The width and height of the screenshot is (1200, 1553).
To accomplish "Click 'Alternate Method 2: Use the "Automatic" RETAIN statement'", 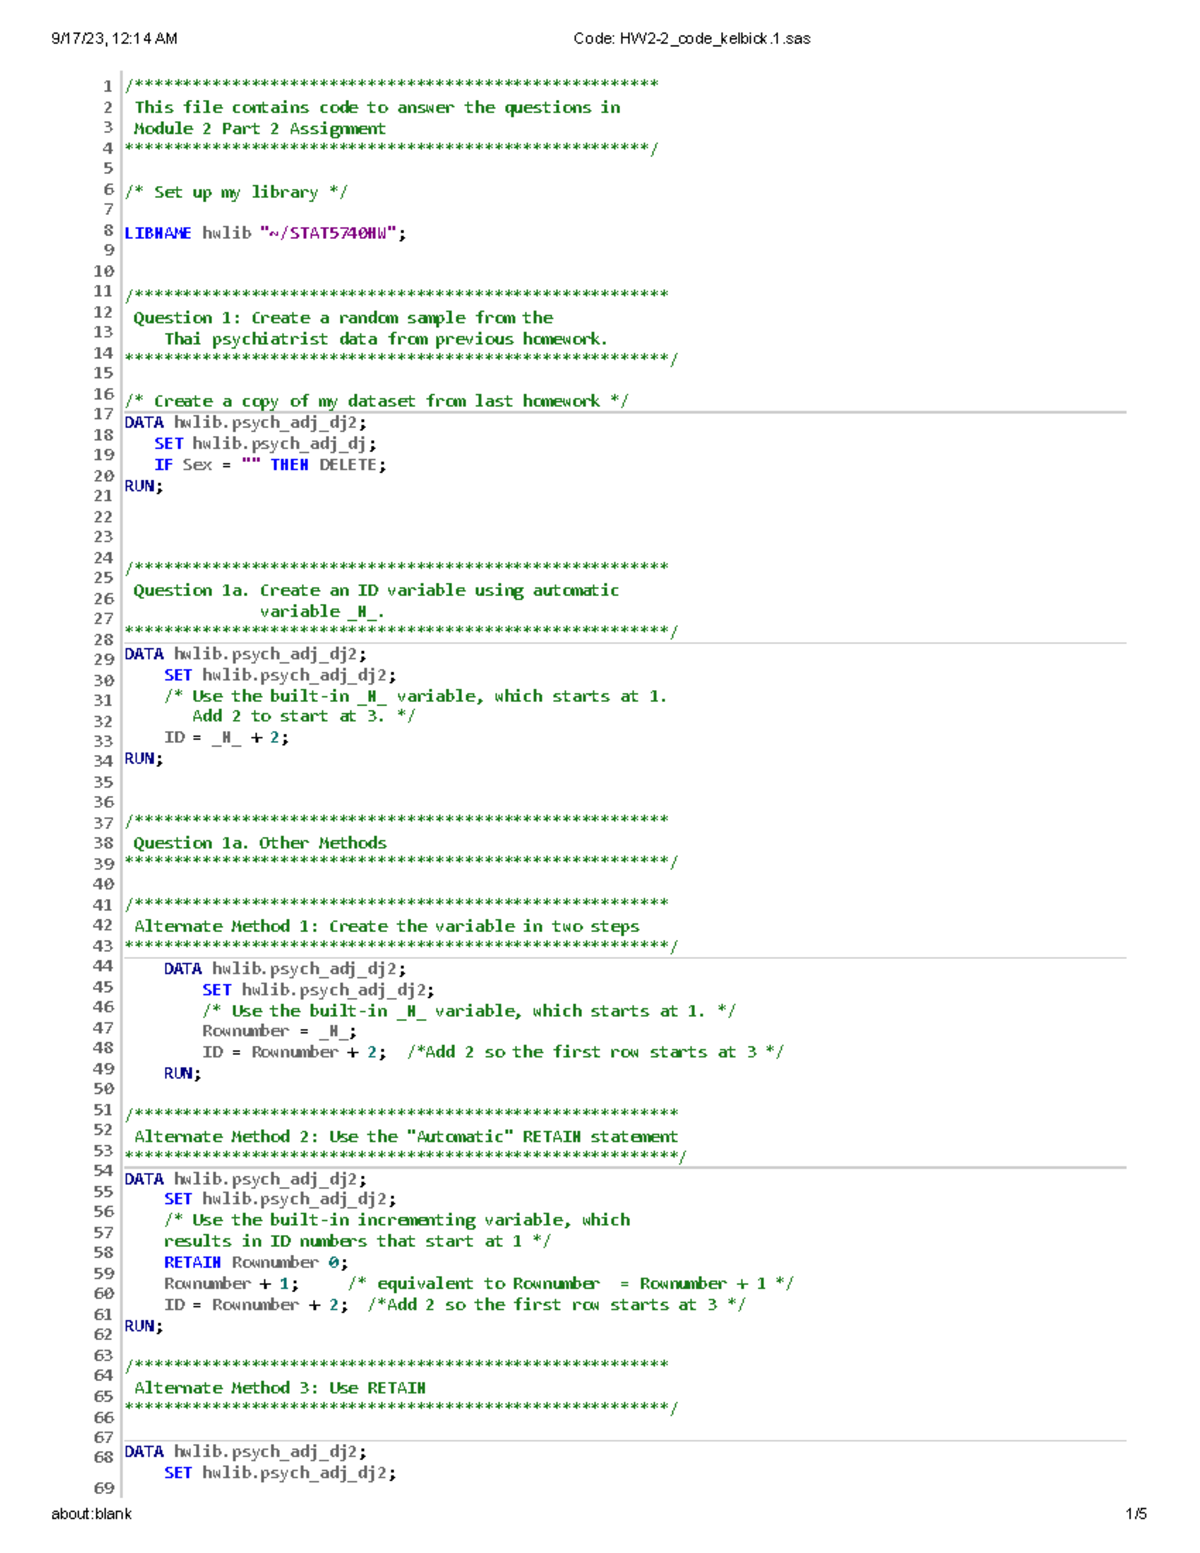I will pos(406,1136).
